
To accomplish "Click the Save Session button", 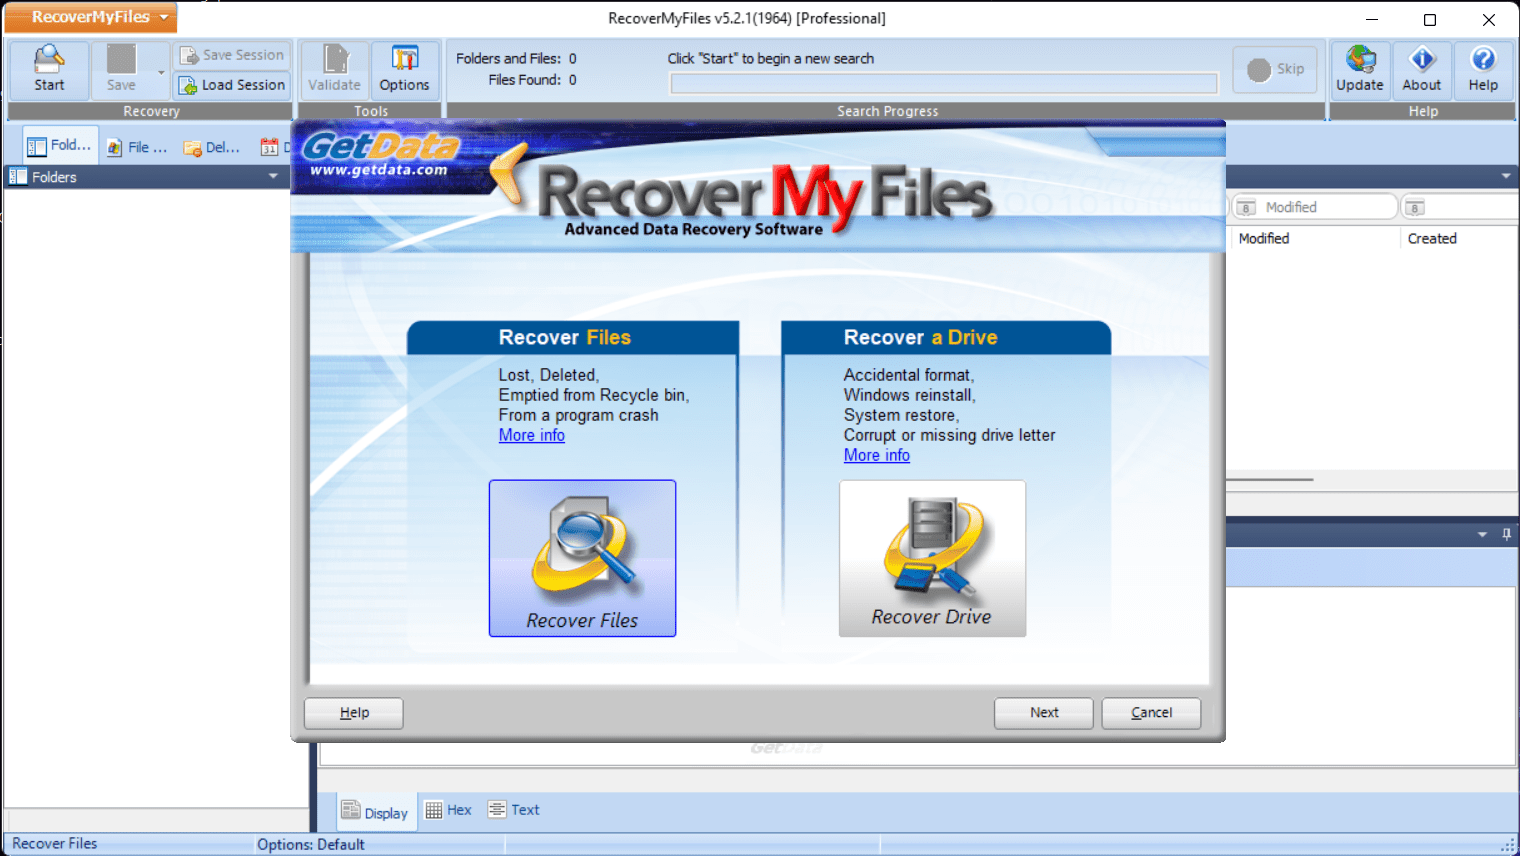I will 232,55.
